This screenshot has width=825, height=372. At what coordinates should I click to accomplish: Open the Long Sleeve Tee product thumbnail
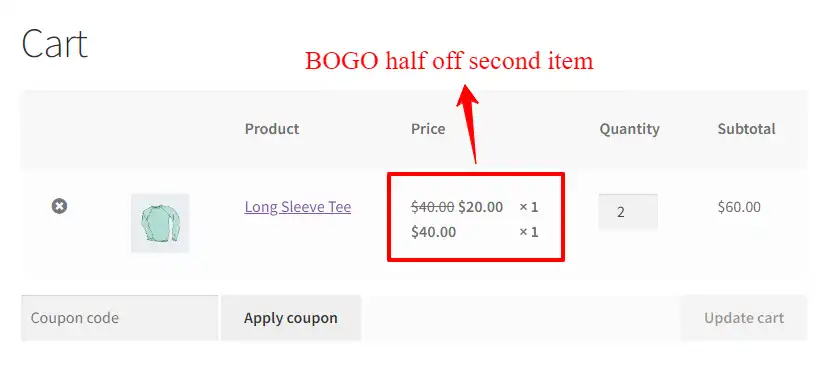coord(160,223)
